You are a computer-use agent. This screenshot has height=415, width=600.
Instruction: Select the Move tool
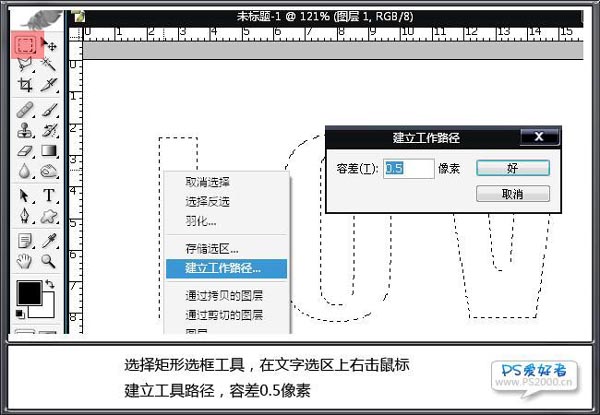(x=49, y=46)
